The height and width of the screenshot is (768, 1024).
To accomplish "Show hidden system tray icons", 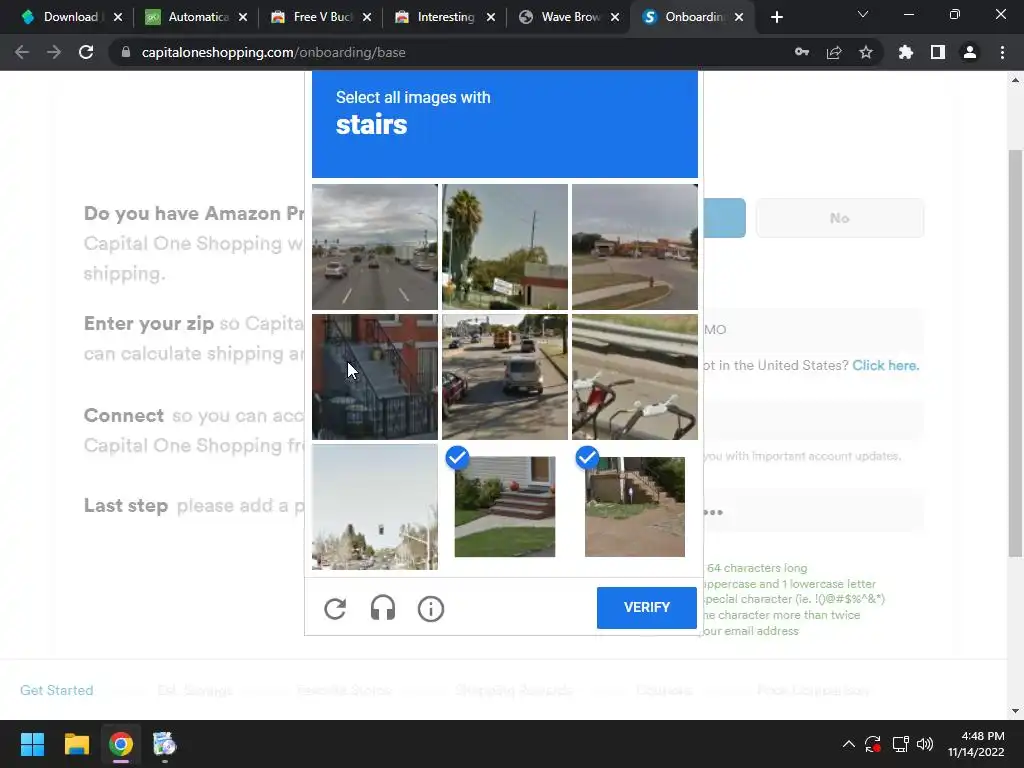I will [x=848, y=744].
